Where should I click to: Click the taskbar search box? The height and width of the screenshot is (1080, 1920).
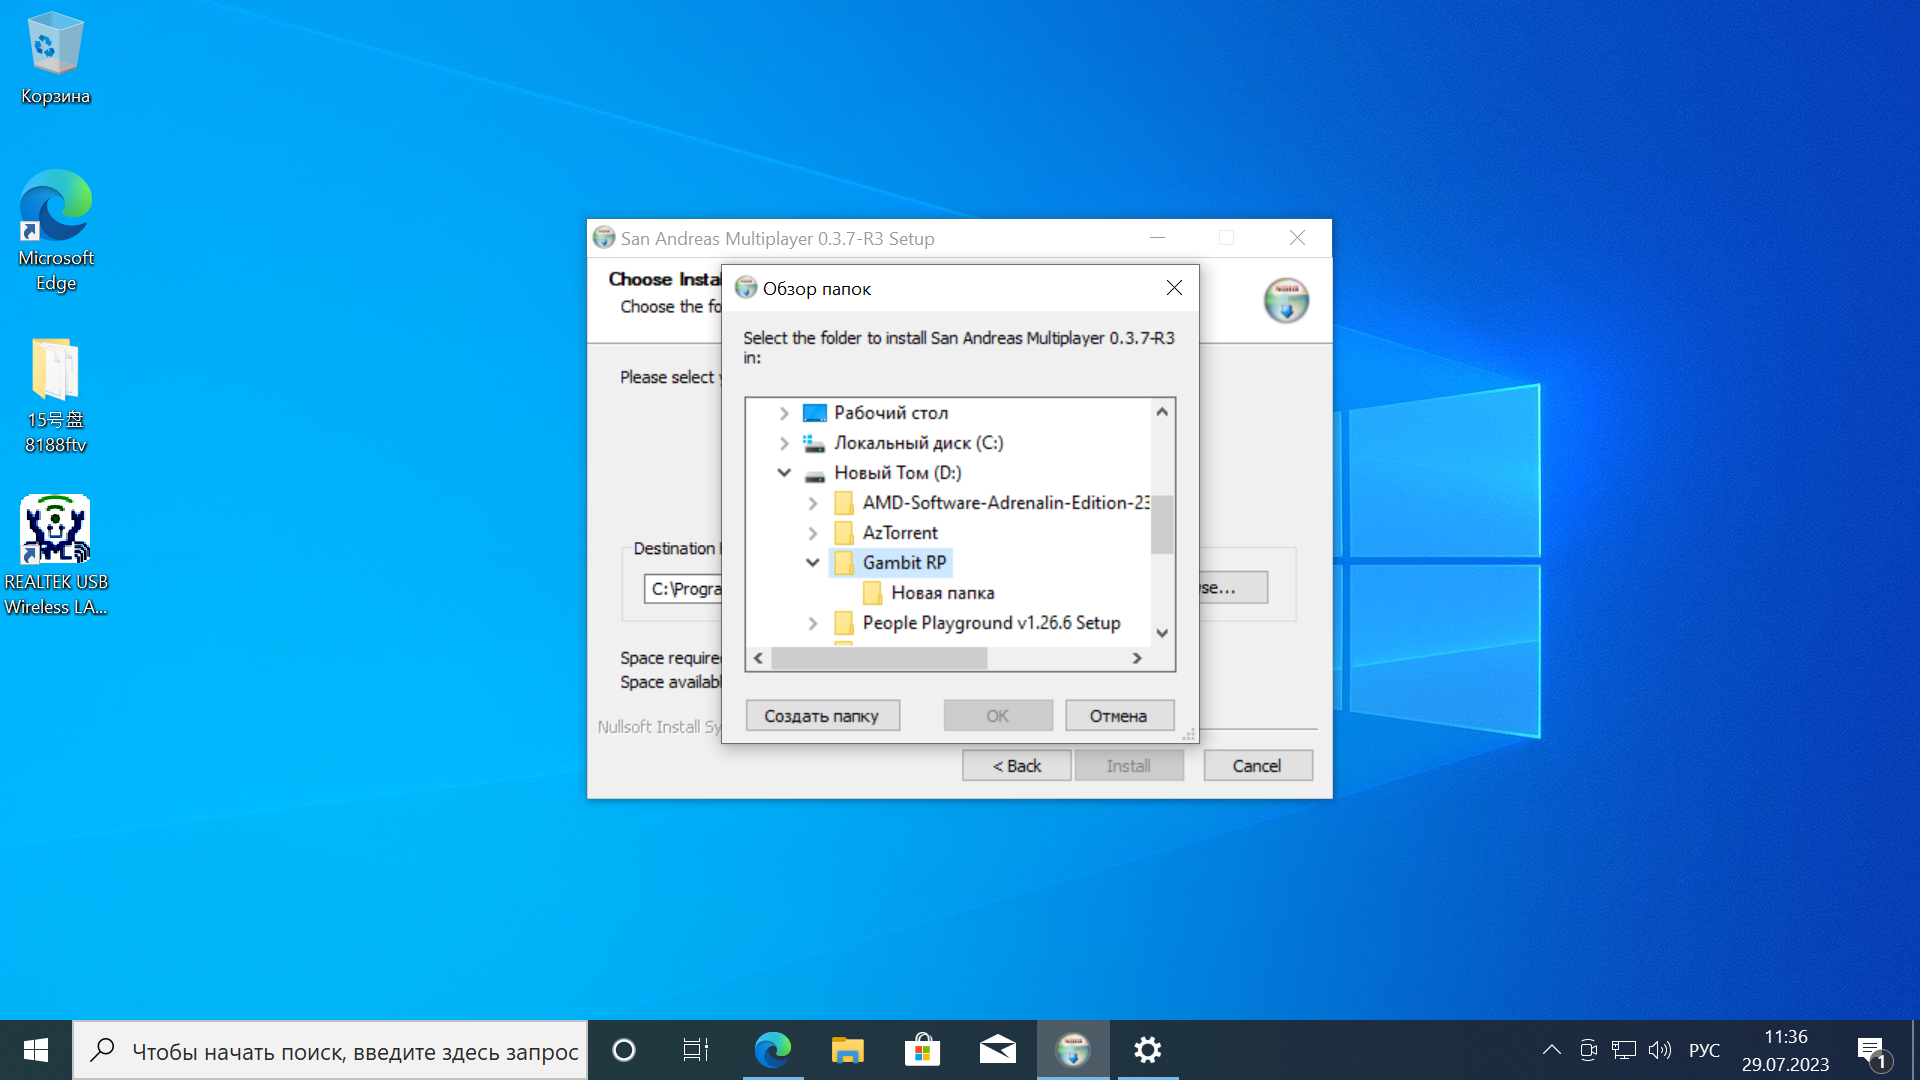click(x=330, y=1050)
